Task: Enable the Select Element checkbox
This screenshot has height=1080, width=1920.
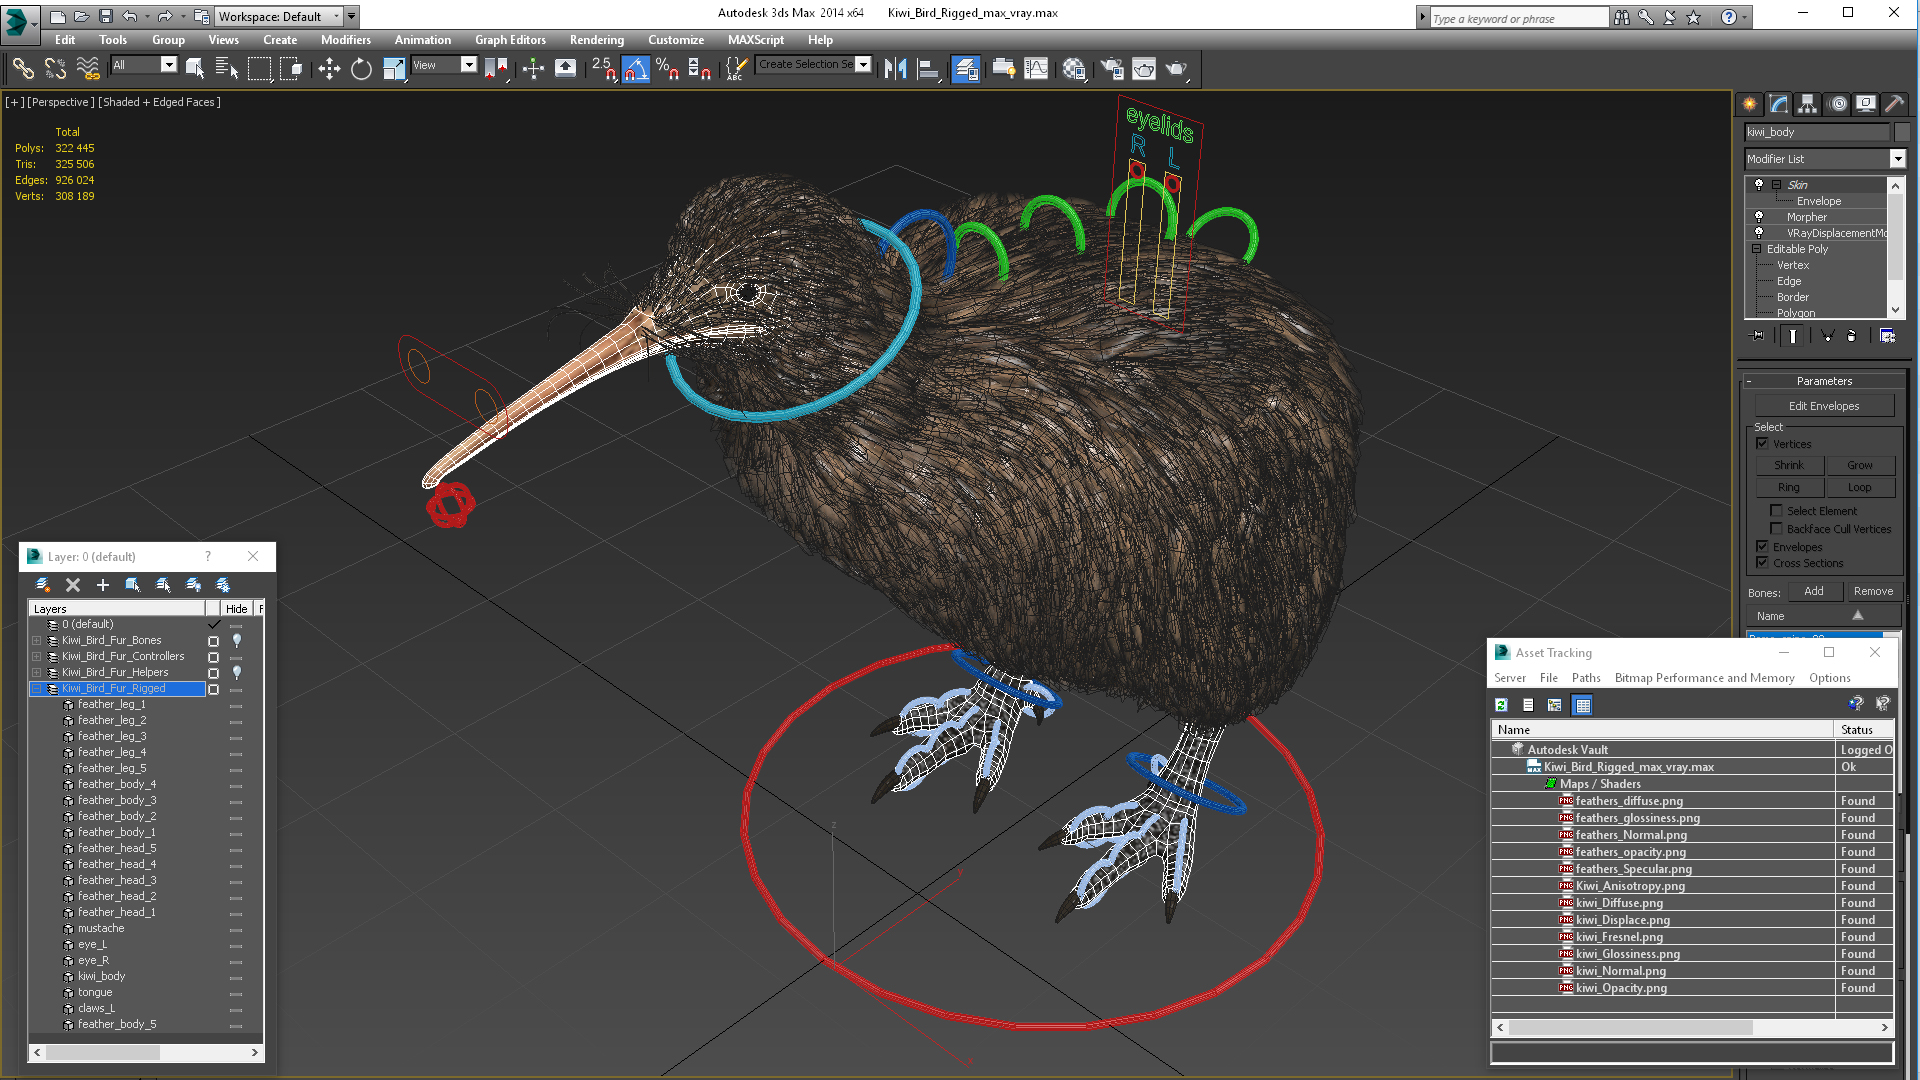Action: (1777, 511)
